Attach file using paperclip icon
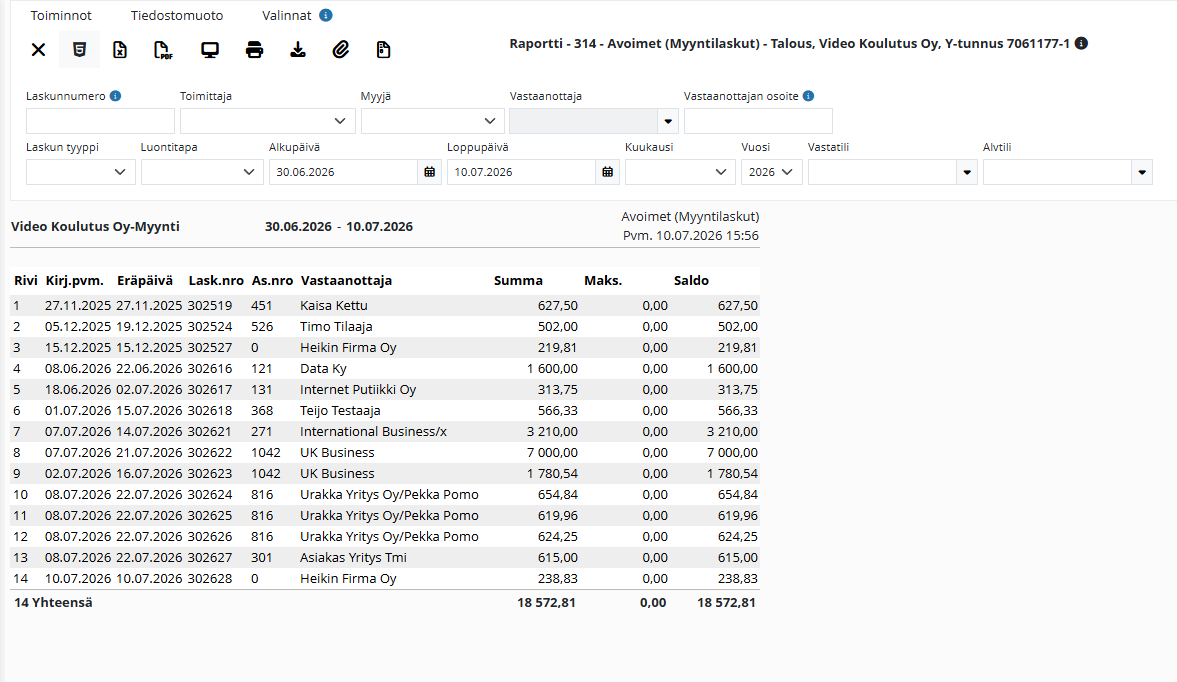The image size is (1177, 682). [x=341, y=50]
